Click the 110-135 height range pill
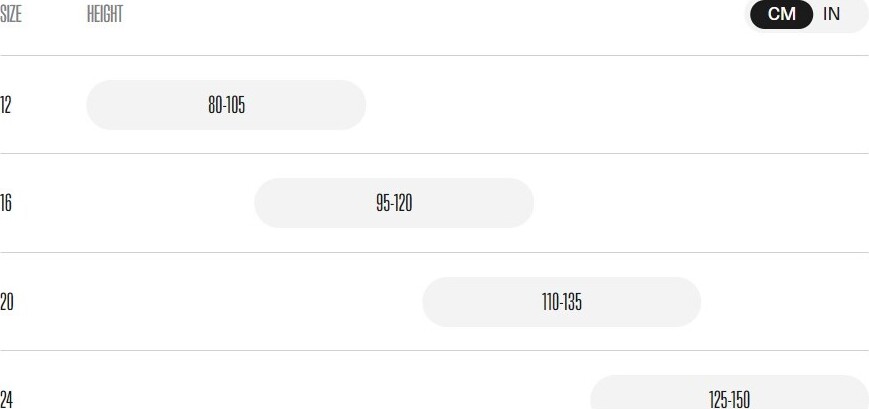This screenshot has width=869, height=409. (561, 302)
